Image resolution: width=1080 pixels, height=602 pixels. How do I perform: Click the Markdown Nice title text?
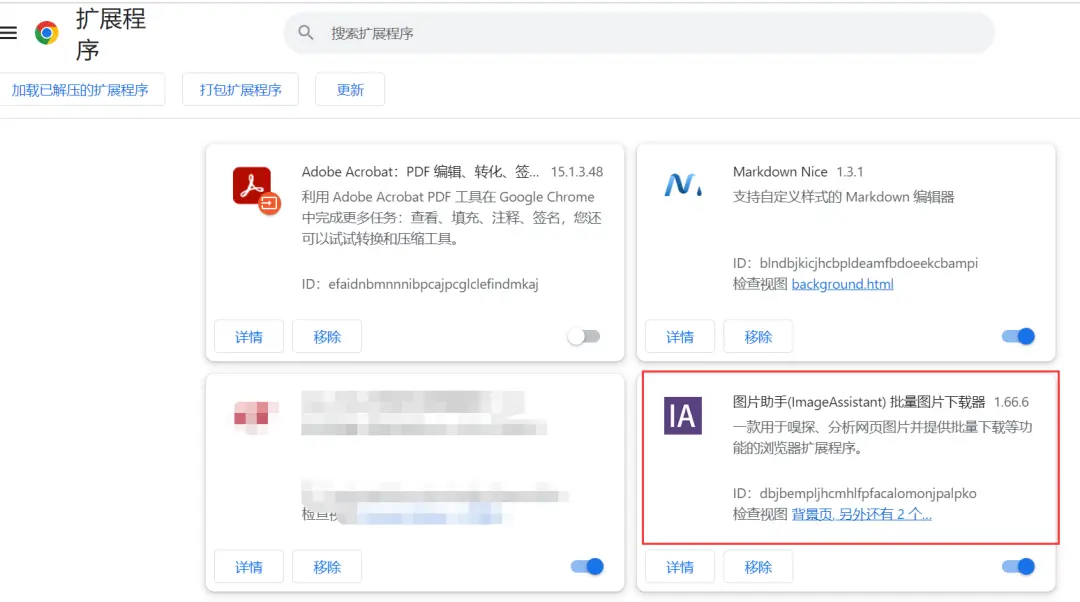780,172
